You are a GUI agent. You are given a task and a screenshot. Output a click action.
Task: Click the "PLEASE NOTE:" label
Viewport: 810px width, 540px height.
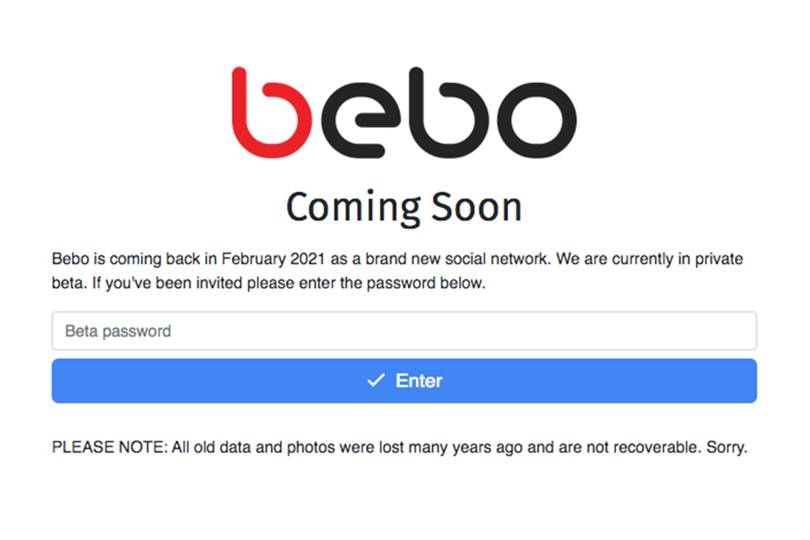[109, 447]
